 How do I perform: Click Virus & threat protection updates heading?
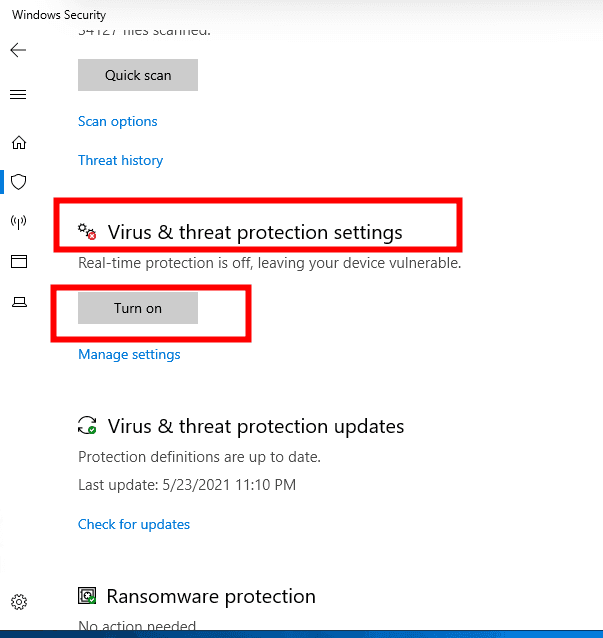click(x=256, y=426)
